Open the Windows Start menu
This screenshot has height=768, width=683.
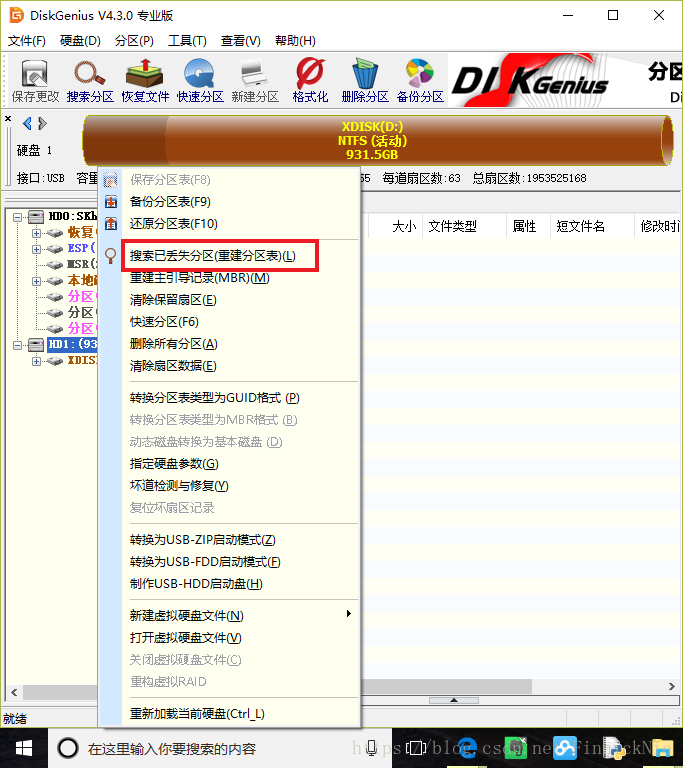tap(24, 748)
